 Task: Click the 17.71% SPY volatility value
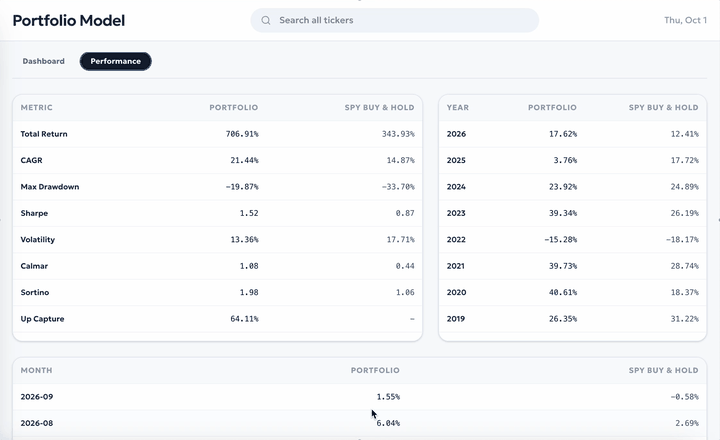(400, 240)
